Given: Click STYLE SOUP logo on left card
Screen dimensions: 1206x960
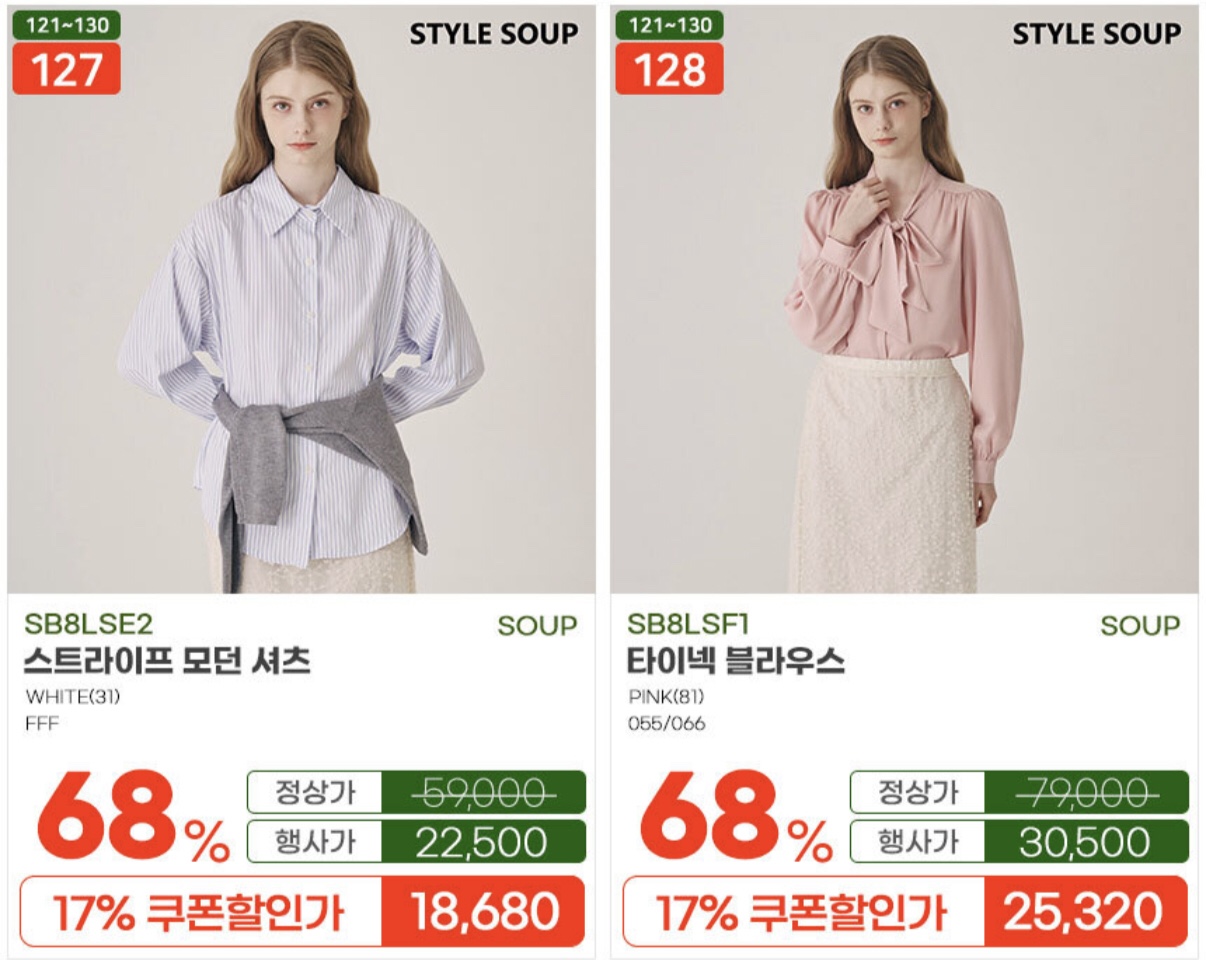Looking at the screenshot, I should (494, 33).
